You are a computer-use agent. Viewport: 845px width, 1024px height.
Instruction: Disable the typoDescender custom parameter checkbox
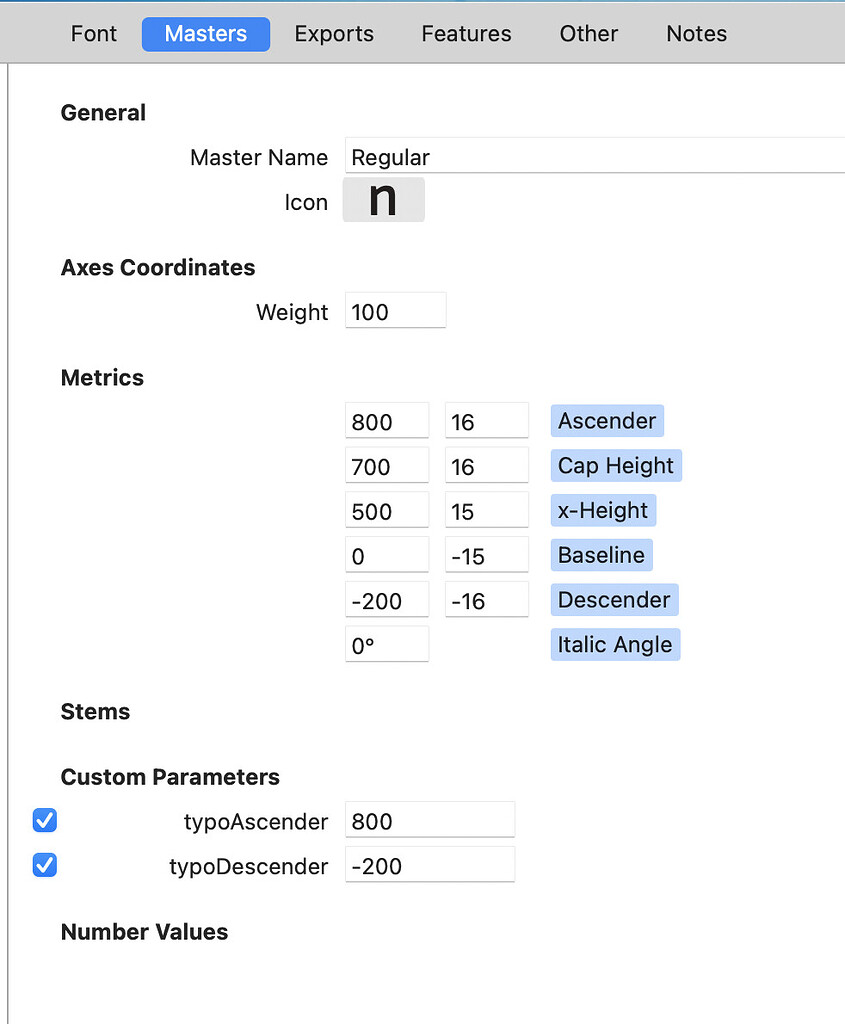[44, 865]
